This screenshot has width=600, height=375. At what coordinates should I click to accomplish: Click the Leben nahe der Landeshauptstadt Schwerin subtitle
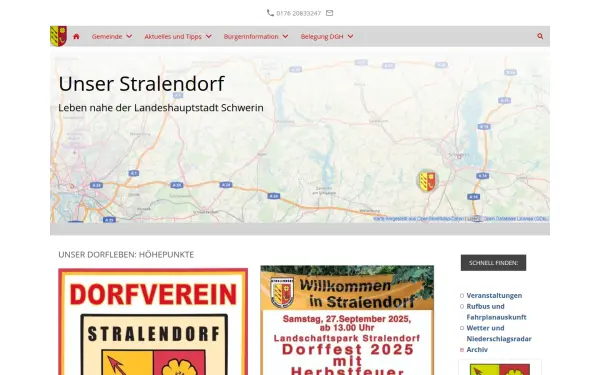(161, 108)
